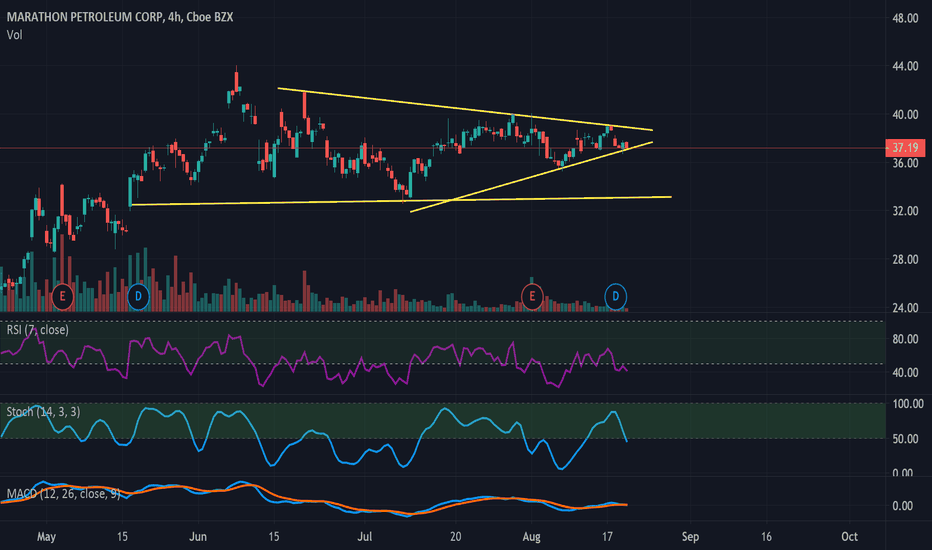Click the 17 date label in August
Image resolution: width=932 pixels, height=550 pixels.
pyautogui.click(x=607, y=536)
